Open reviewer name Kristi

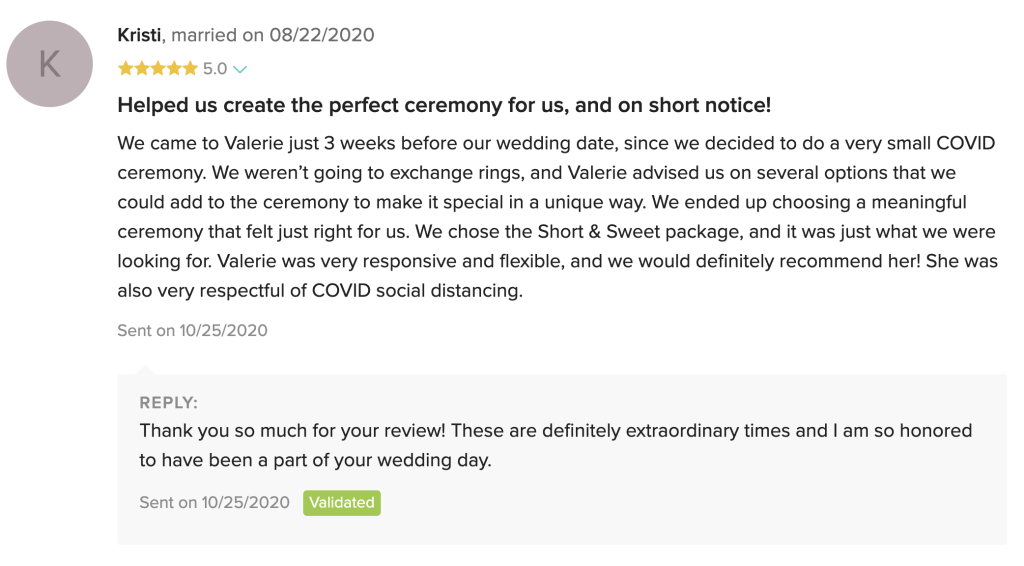(x=140, y=35)
